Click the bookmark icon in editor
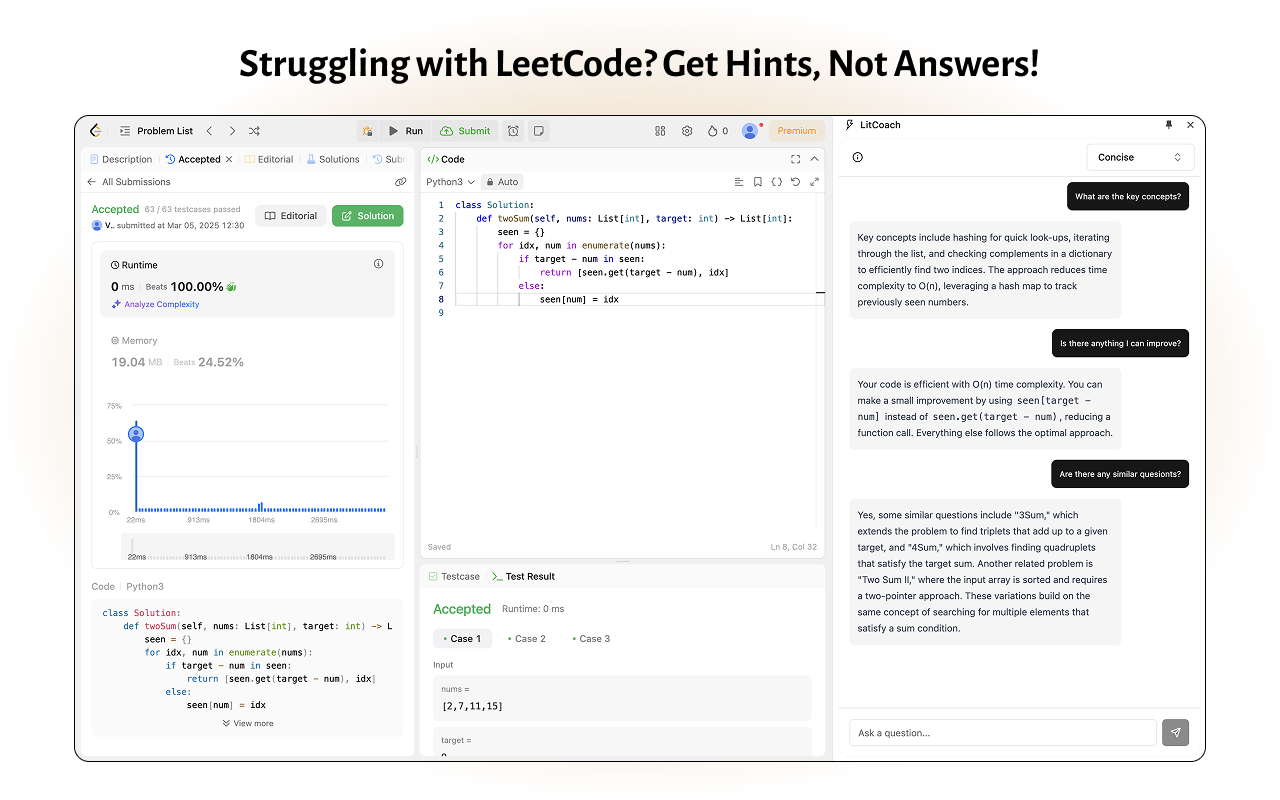 tap(758, 182)
